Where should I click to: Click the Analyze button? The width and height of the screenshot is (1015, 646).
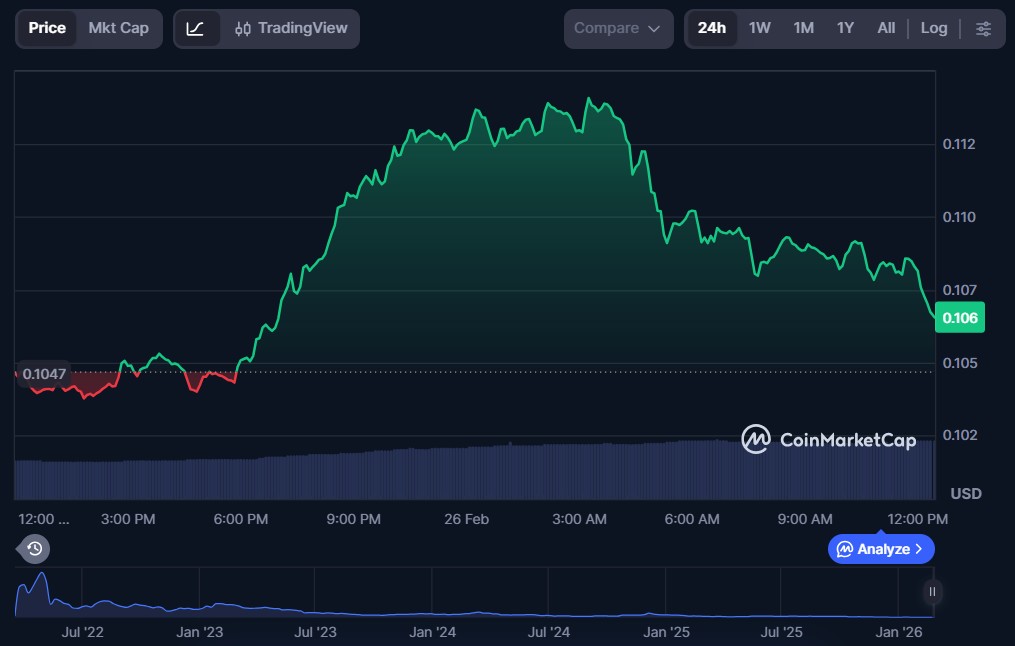881,549
